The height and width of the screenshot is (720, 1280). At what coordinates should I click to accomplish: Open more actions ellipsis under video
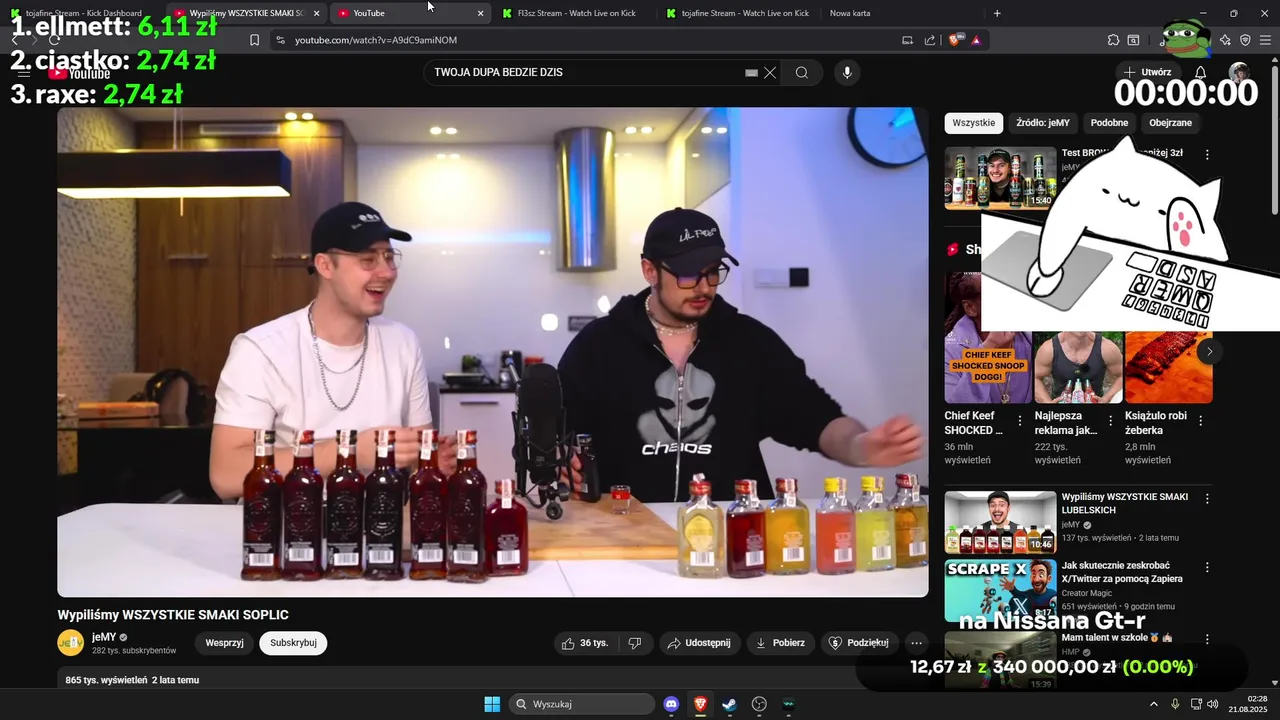click(x=917, y=643)
